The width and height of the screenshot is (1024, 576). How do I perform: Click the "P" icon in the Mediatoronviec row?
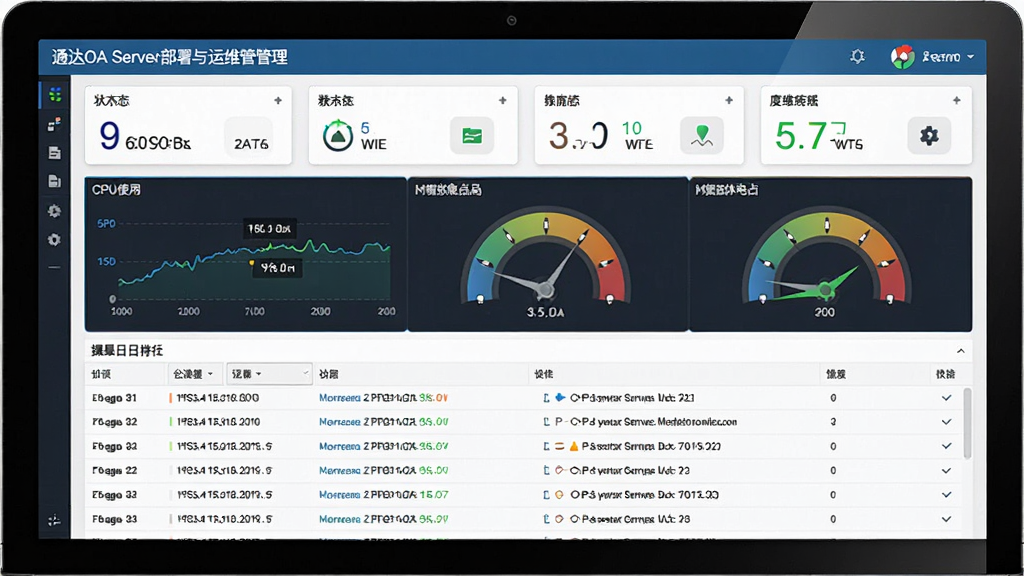559,422
